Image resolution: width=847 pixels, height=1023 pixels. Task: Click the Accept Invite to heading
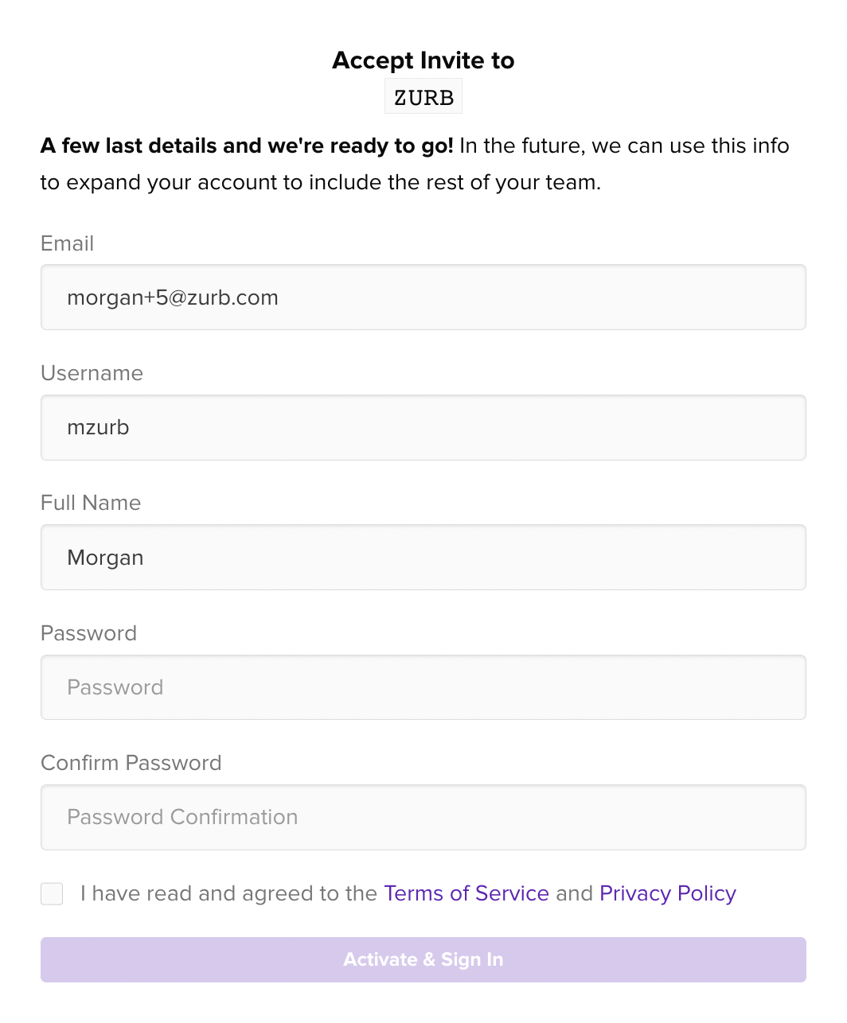coord(423,60)
